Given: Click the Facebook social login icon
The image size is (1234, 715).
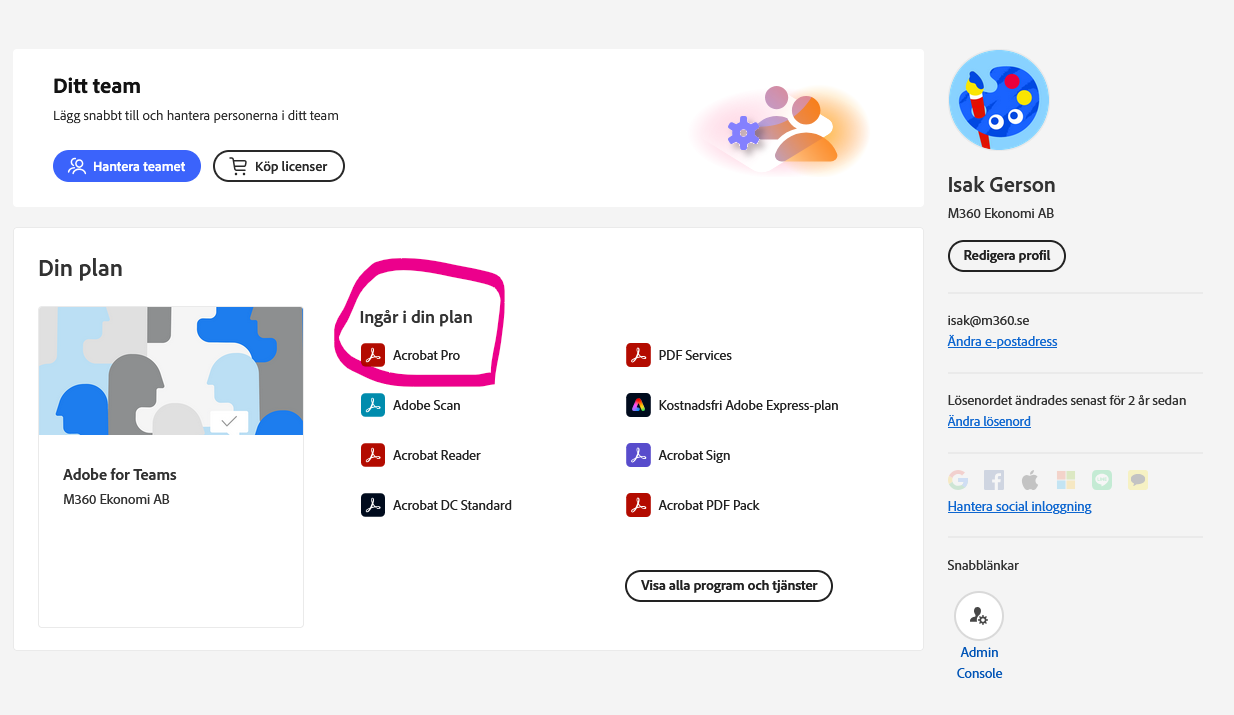Looking at the screenshot, I should [994, 480].
